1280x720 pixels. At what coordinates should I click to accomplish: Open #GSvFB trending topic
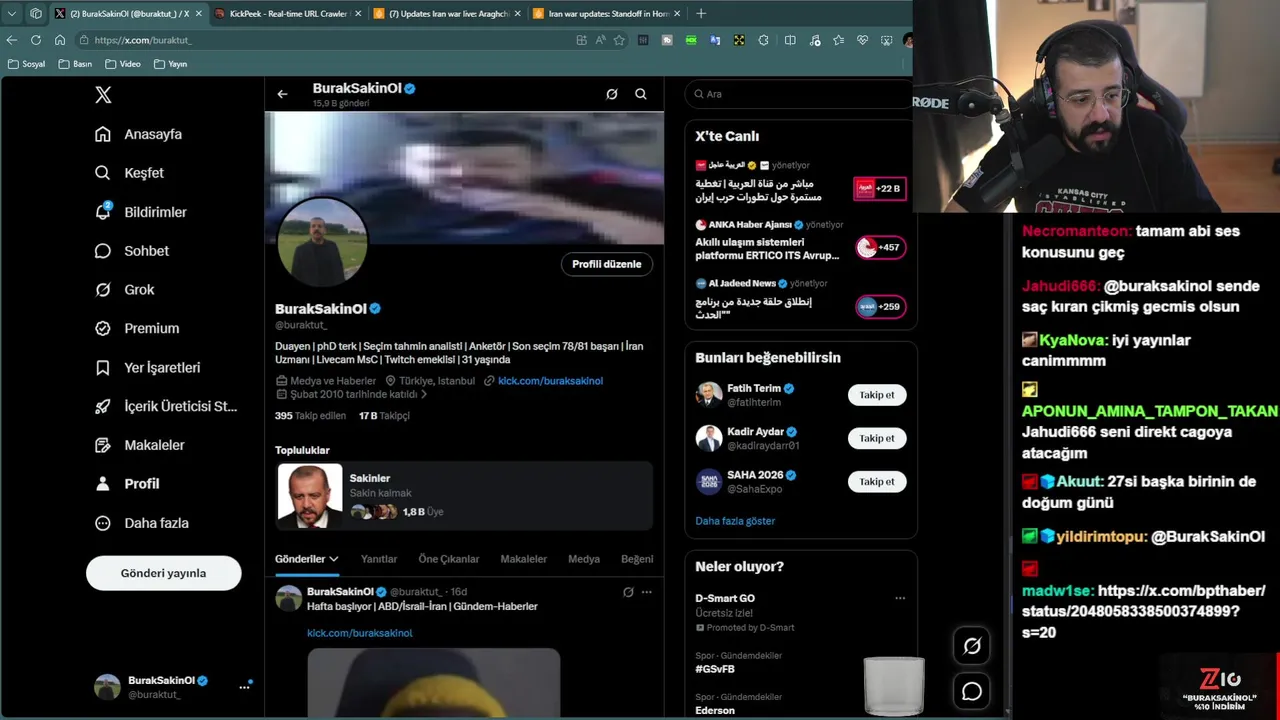[x=715, y=669]
